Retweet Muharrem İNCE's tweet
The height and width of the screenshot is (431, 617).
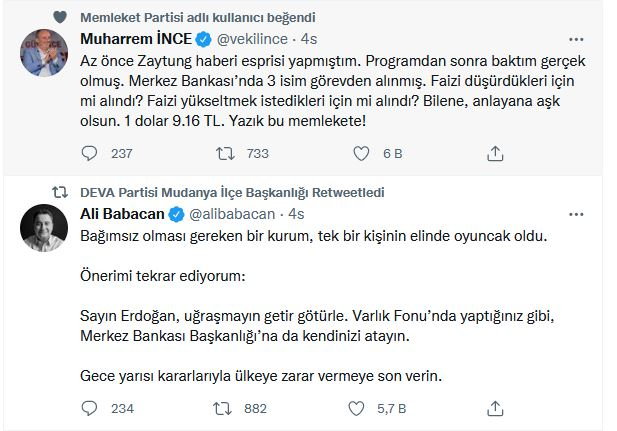(226, 153)
